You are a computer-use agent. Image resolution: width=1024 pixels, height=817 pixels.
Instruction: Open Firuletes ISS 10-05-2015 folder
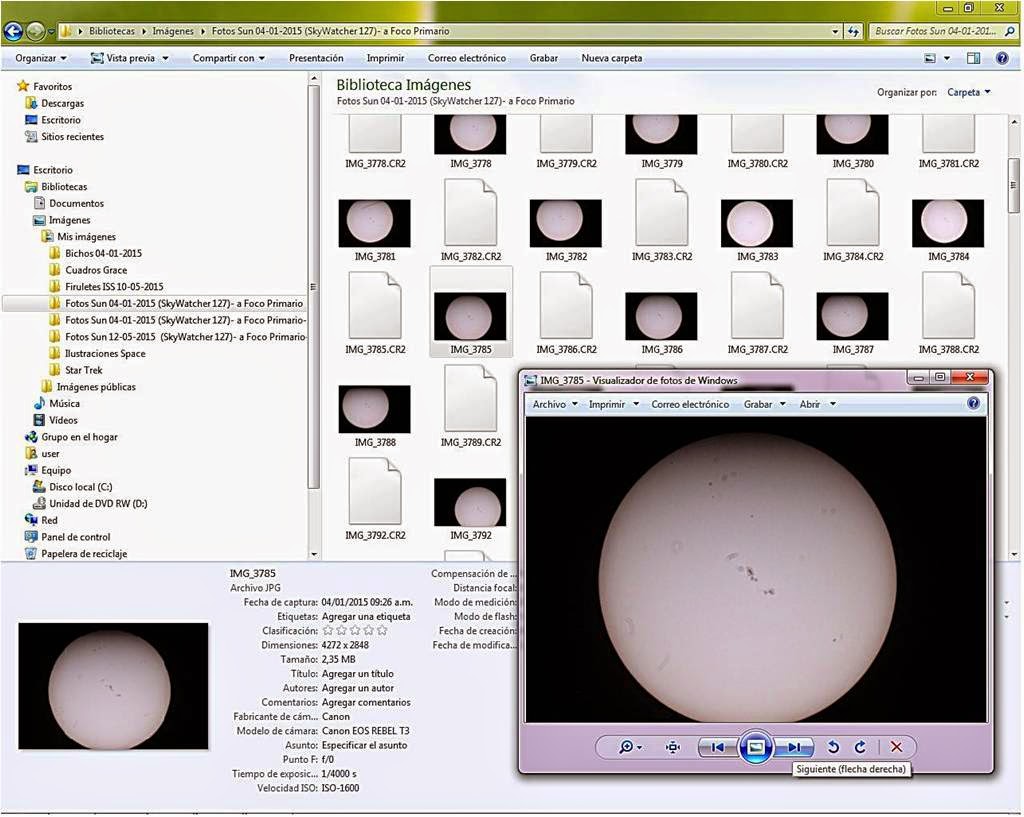point(114,287)
